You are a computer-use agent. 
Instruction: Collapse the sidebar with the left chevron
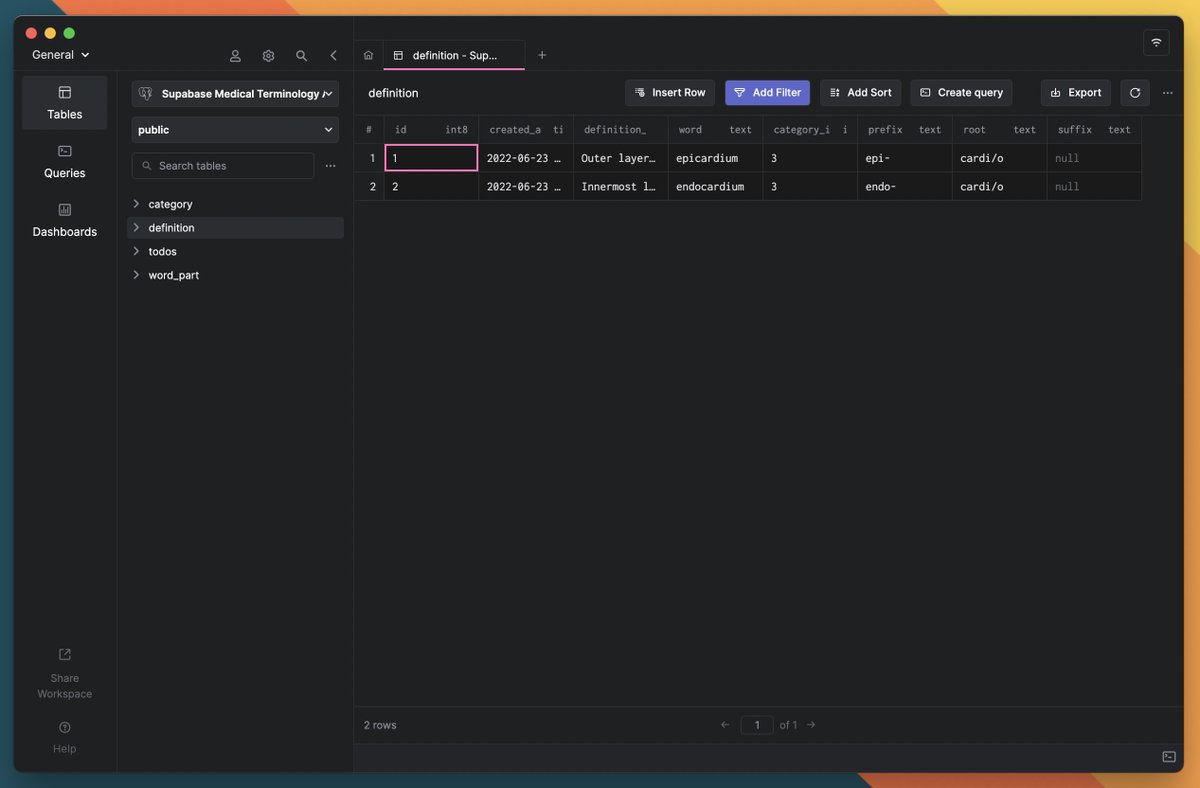click(x=334, y=56)
